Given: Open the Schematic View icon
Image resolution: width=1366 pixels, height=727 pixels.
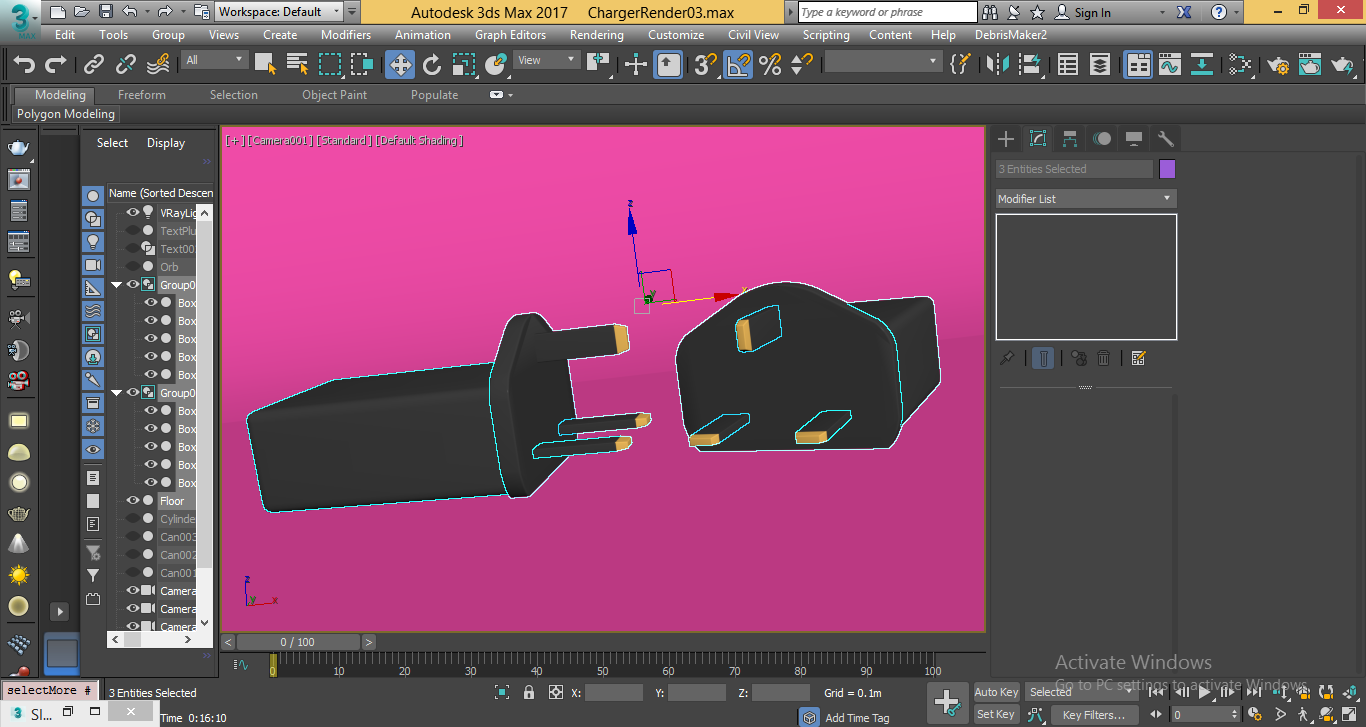Looking at the screenshot, I should pos(1201,65).
